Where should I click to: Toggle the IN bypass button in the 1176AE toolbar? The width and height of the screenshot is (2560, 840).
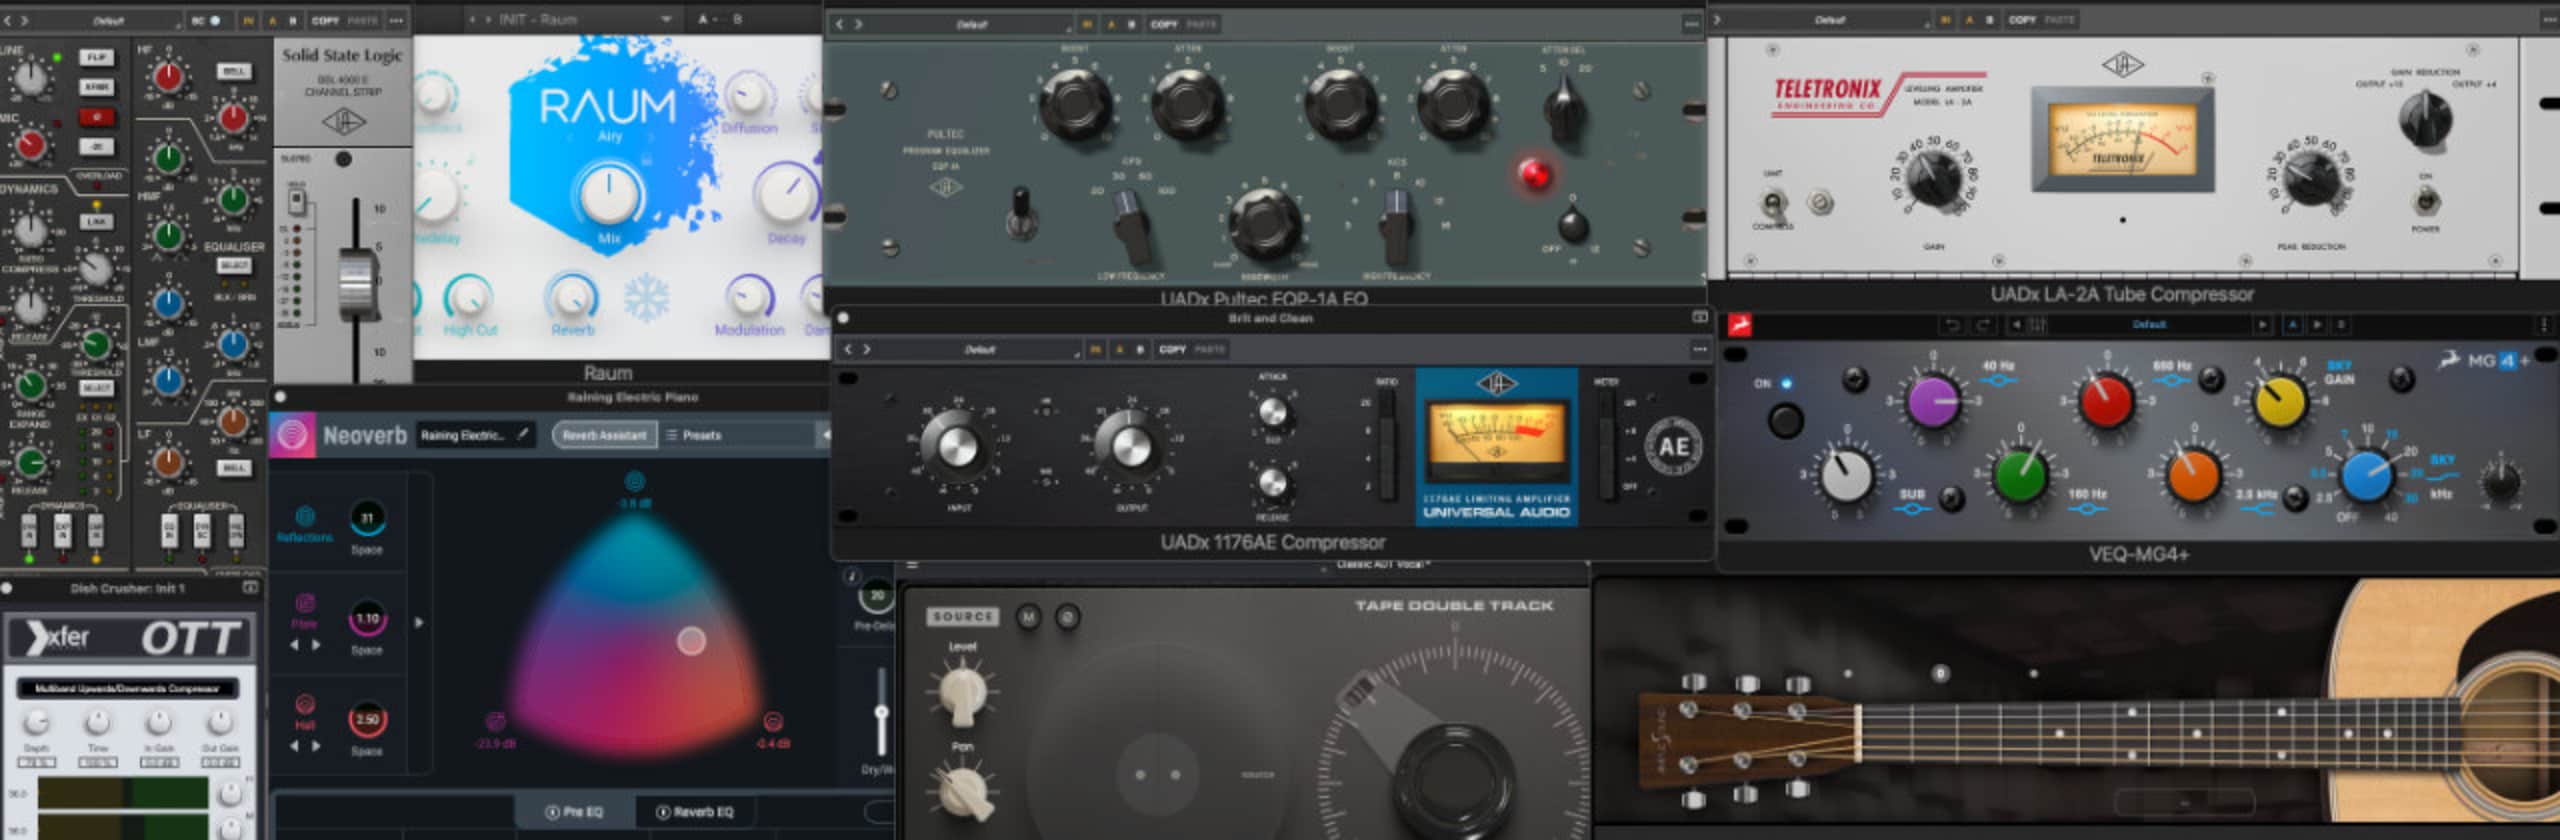(x=1095, y=349)
